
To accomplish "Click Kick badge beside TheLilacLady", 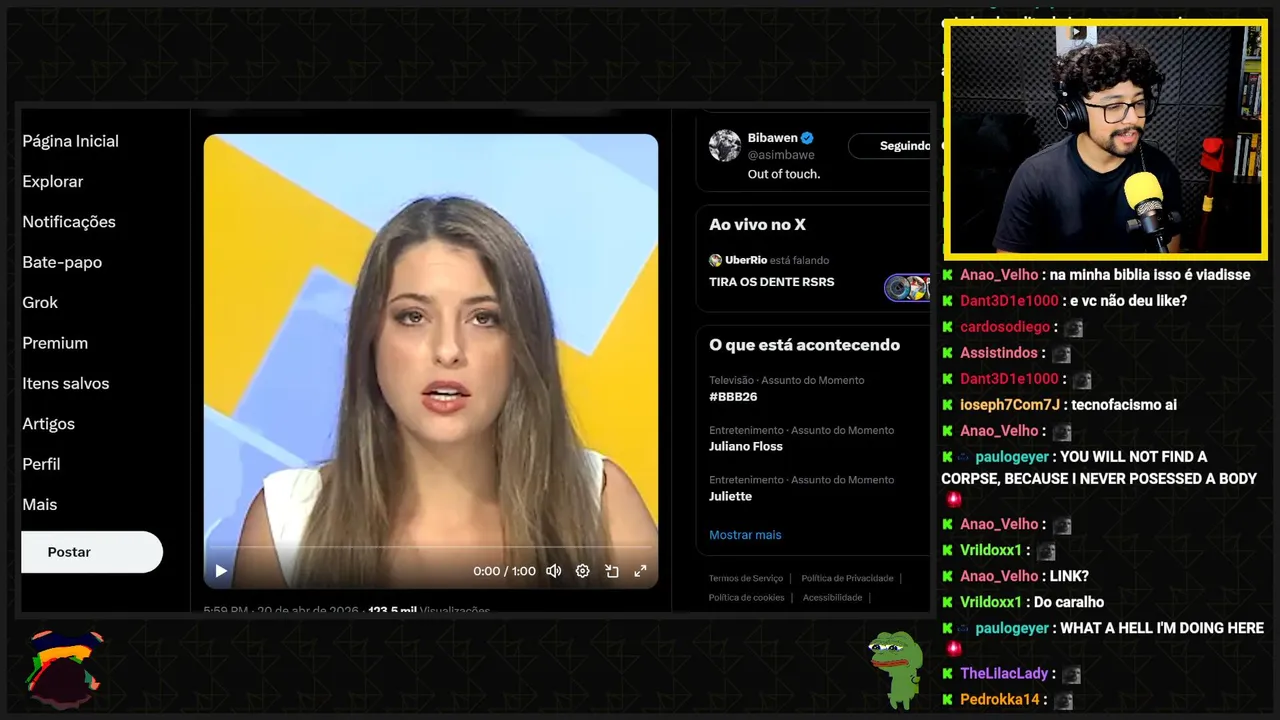I will (947, 674).
